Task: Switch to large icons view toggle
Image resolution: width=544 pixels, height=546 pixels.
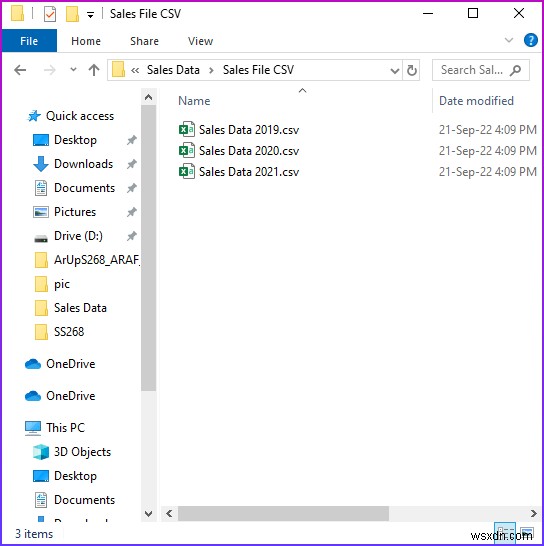Action: [x=527, y=533]
